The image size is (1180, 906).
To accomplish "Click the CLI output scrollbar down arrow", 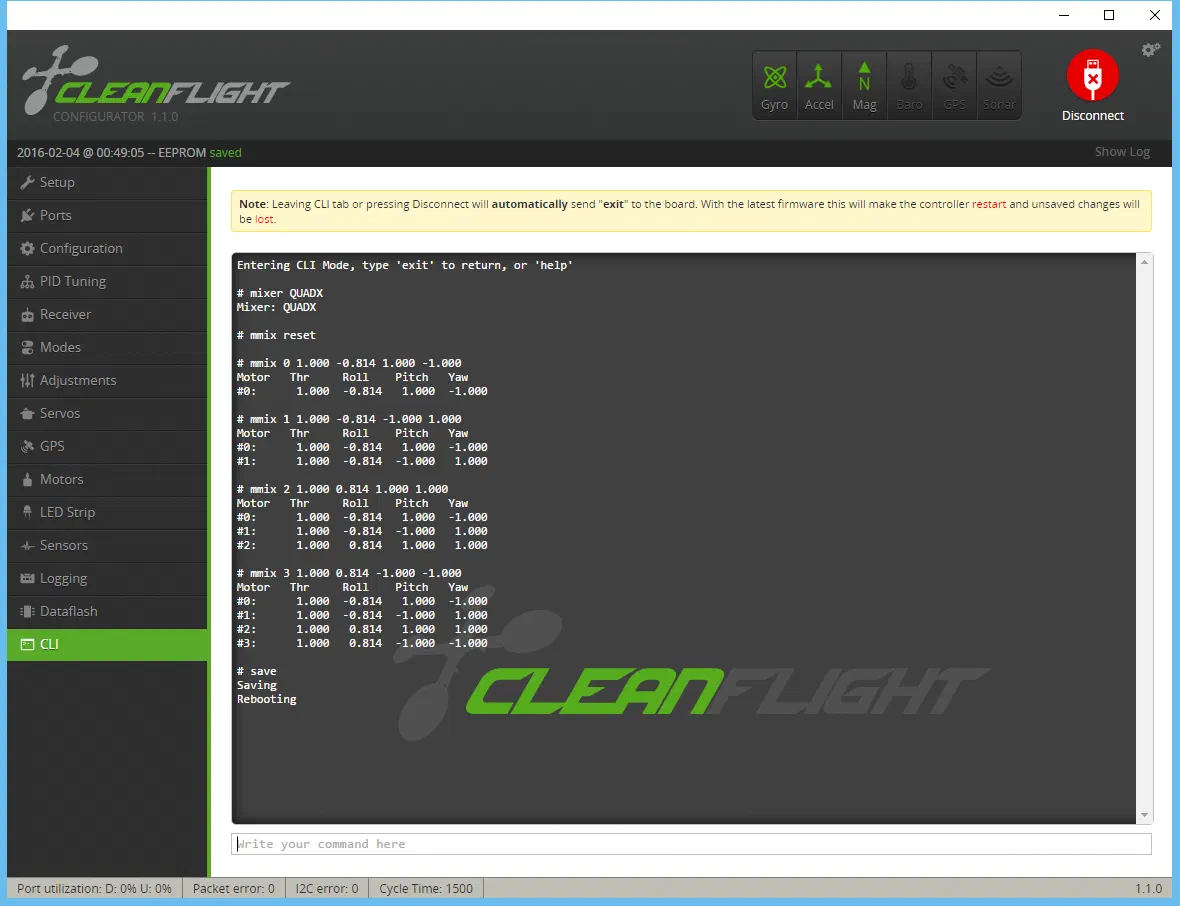I will click(x=1144, y=815).
